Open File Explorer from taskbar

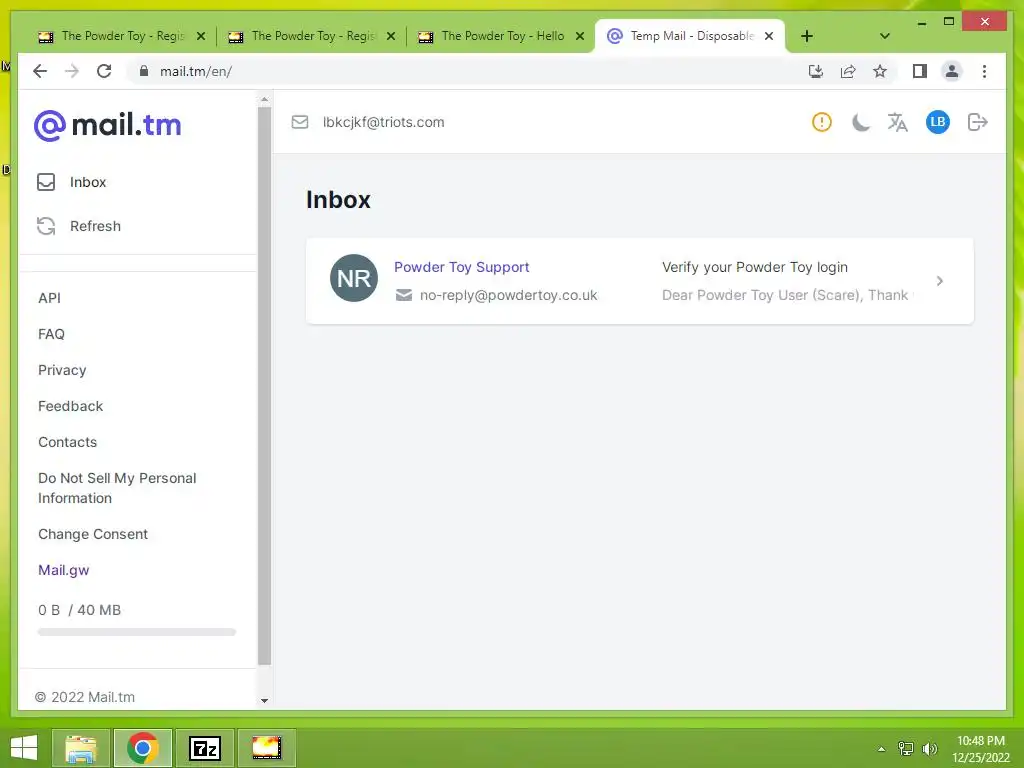81,748
